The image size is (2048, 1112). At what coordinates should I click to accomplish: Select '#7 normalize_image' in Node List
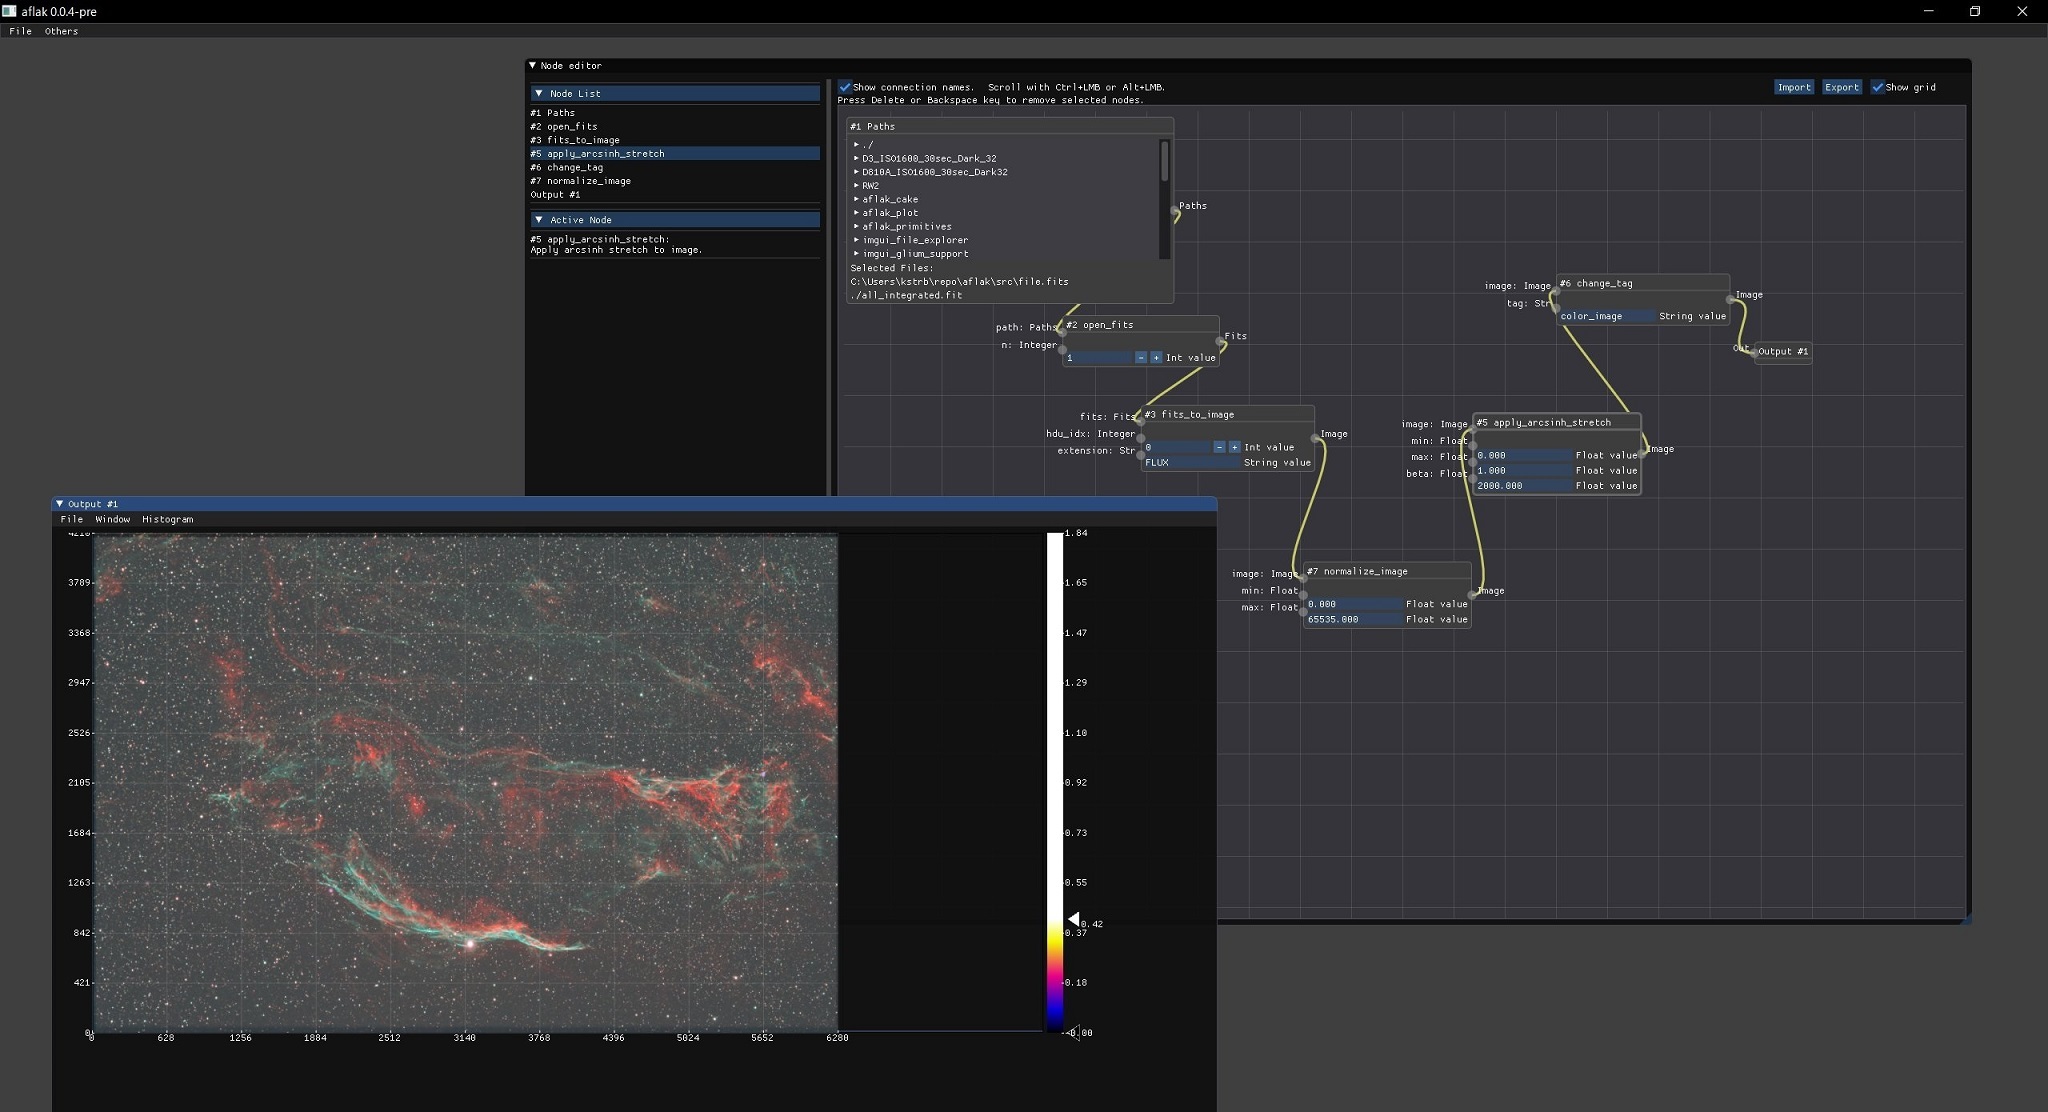click(x=675, y=181)
